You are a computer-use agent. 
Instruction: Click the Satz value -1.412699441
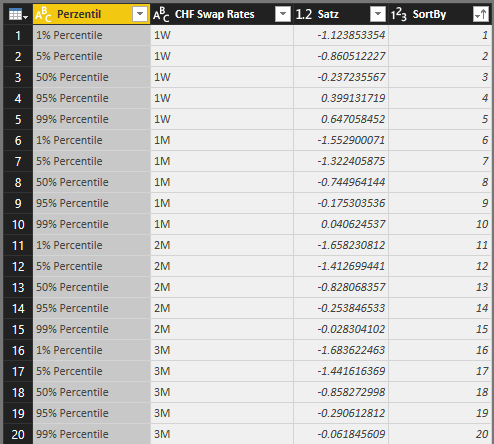coord(351,266)
